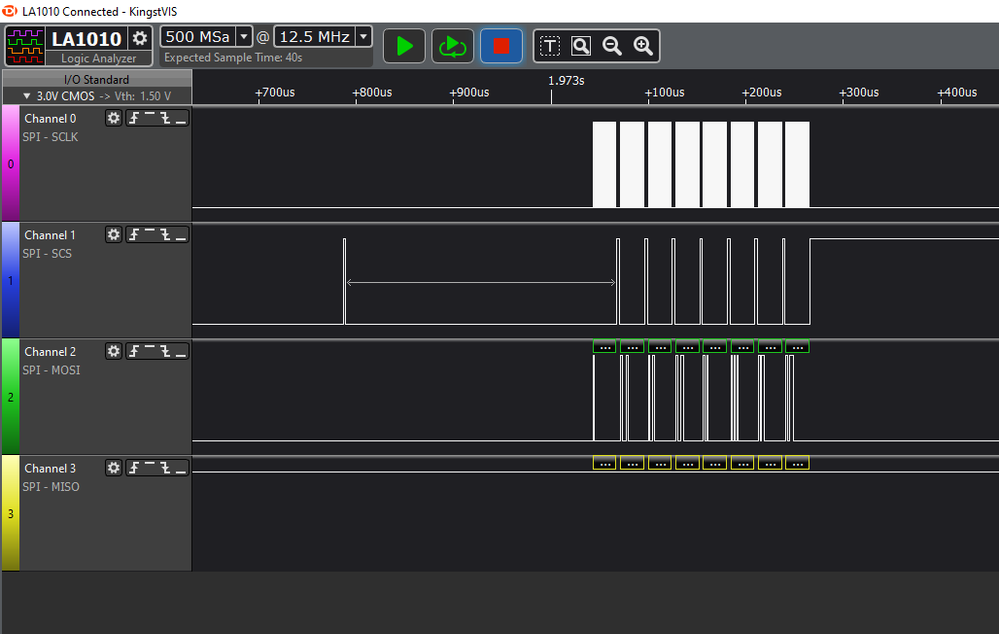
Task: Click the last green MOSI decoded byte bubble
Action: tap(798, 347)
